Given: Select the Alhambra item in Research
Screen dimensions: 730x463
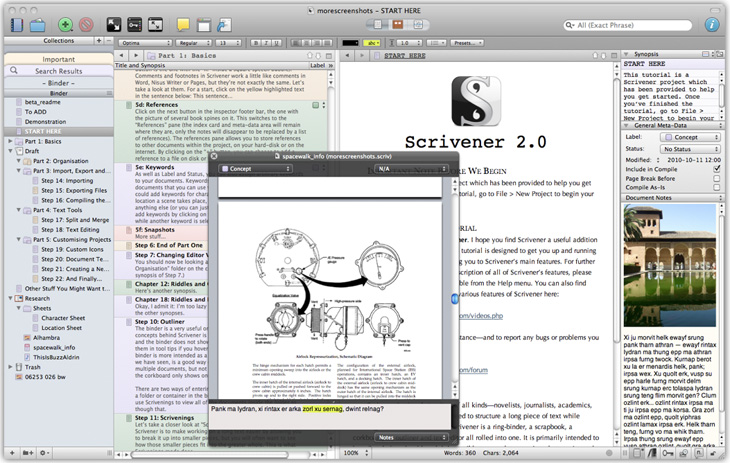Looking at the screenshot, I should [x=48, y=338].
